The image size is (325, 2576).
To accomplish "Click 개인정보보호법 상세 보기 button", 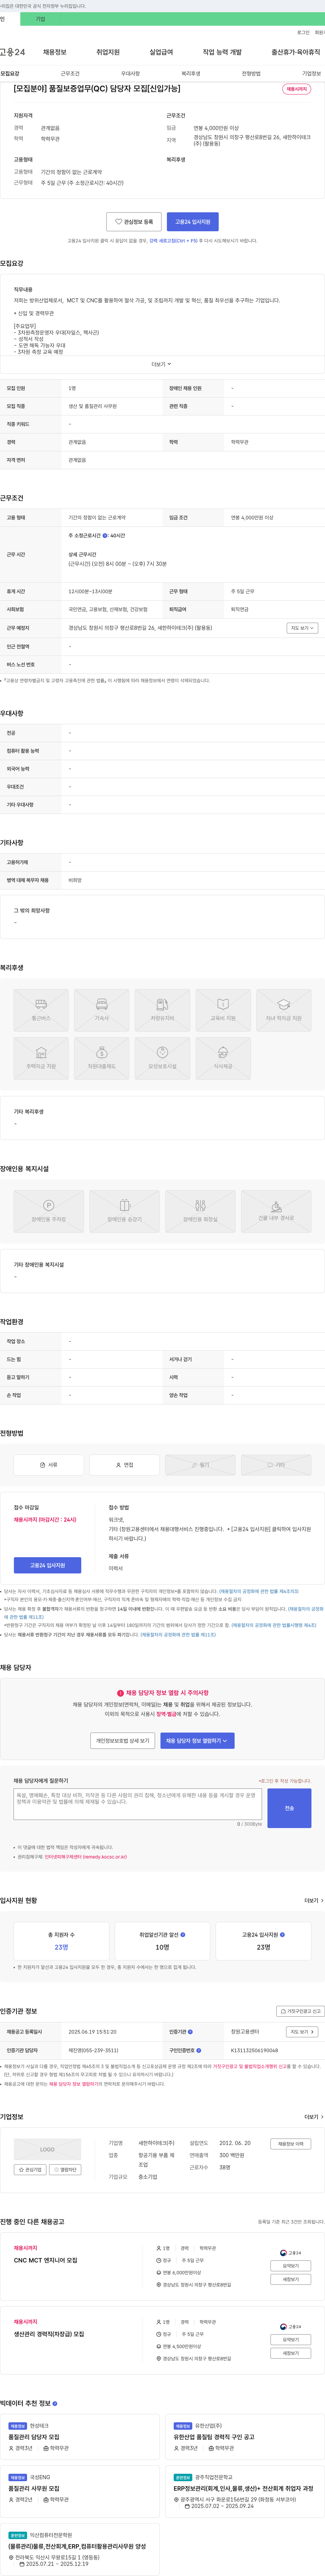I will 122,1741.
